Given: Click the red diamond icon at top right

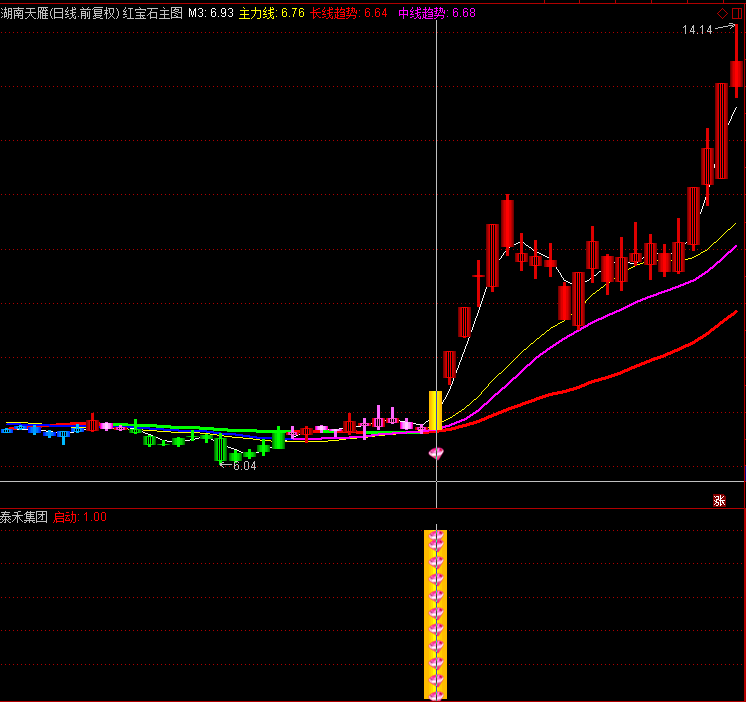Looking at the screenshot, I should 722,12.
